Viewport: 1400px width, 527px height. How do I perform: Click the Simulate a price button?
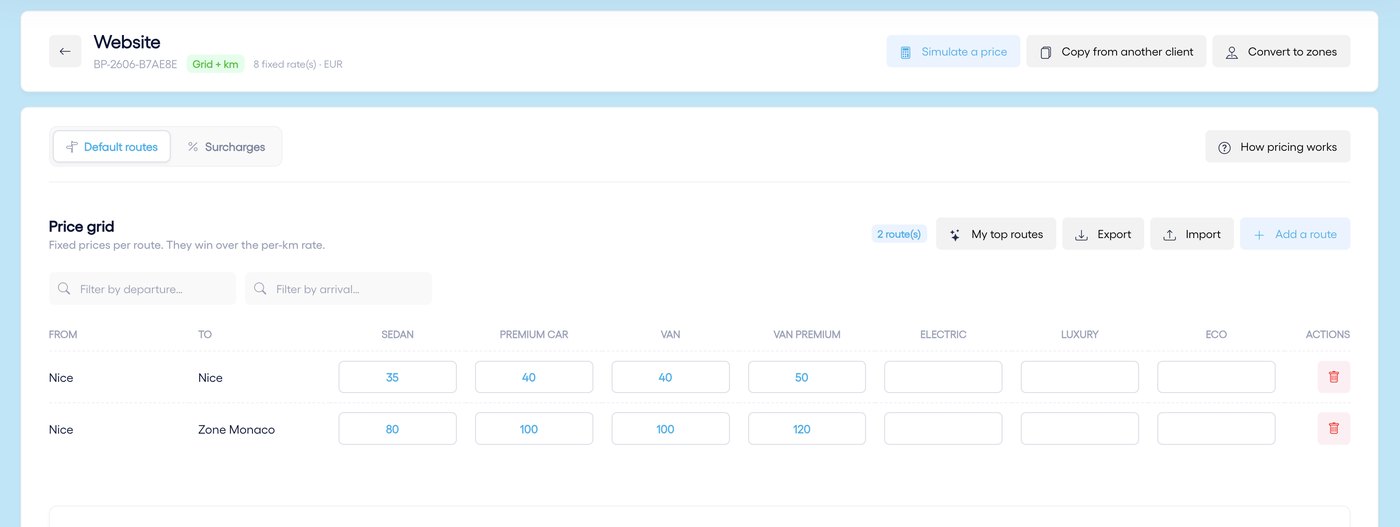[953, 51]
